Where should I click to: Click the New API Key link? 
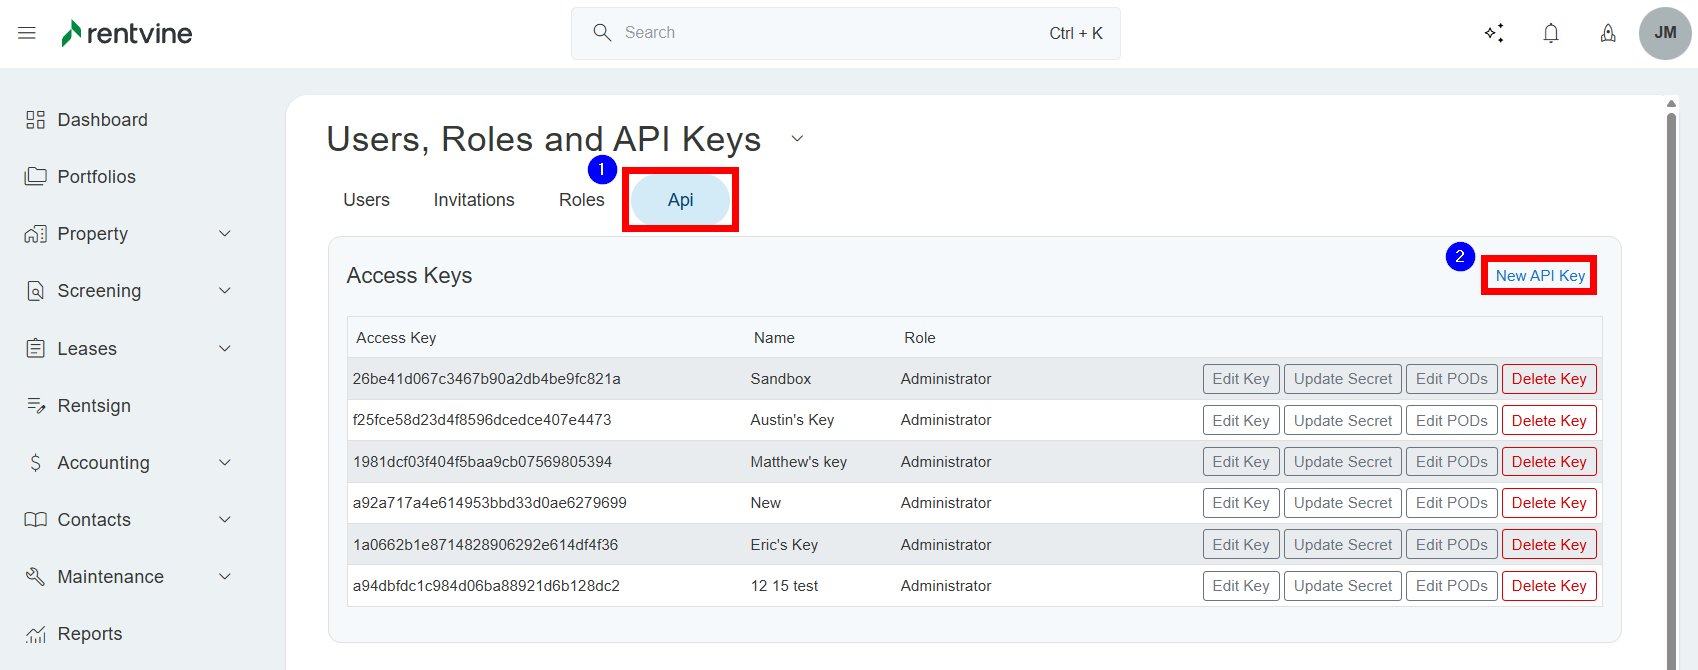coord(1540,276)
